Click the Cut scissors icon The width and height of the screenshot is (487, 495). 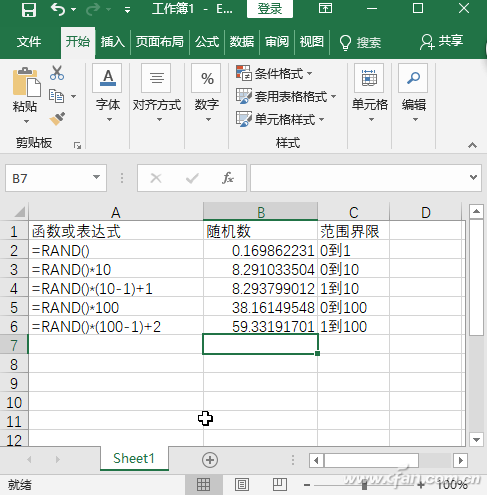tap(57, 73)
